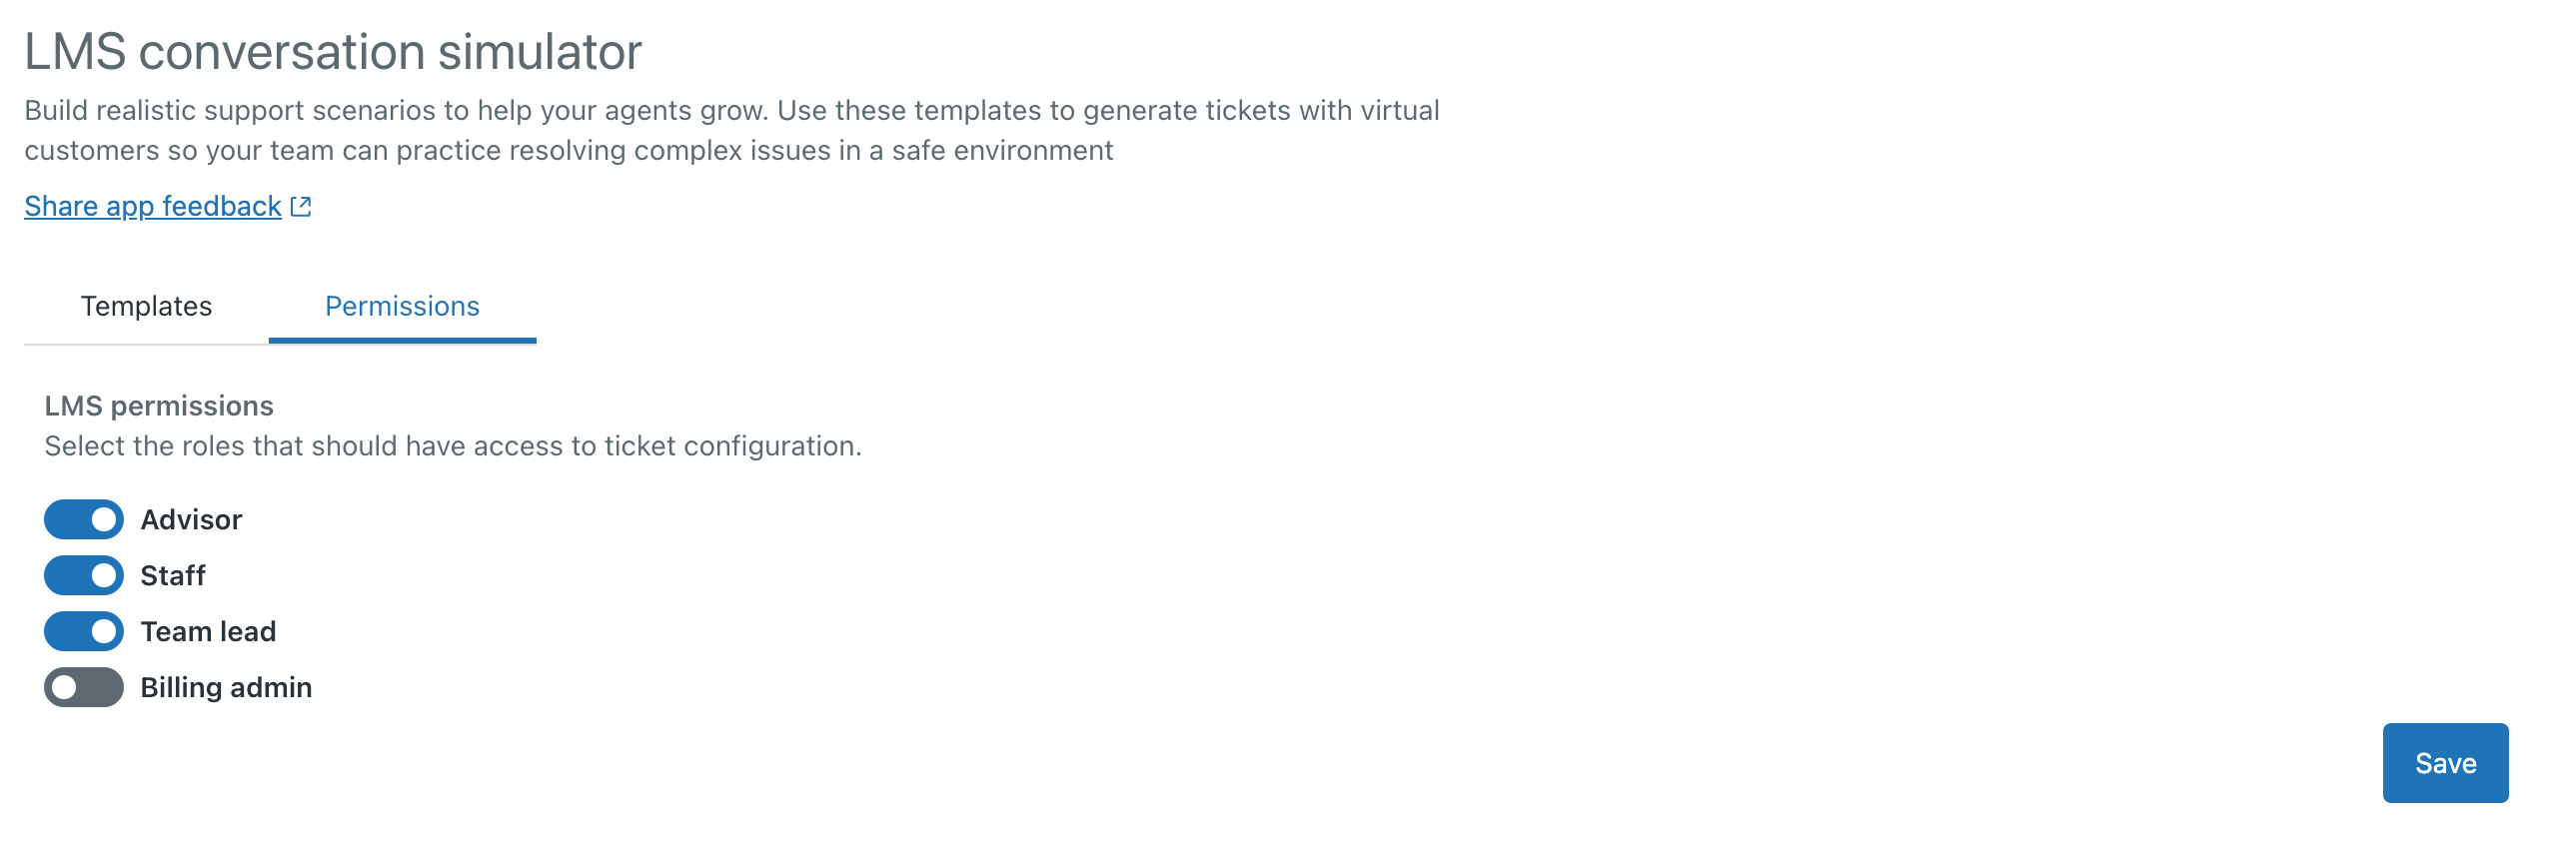Click the Advisor role label
This screenshot has height=843, width=2576.
tap(191, 520)
